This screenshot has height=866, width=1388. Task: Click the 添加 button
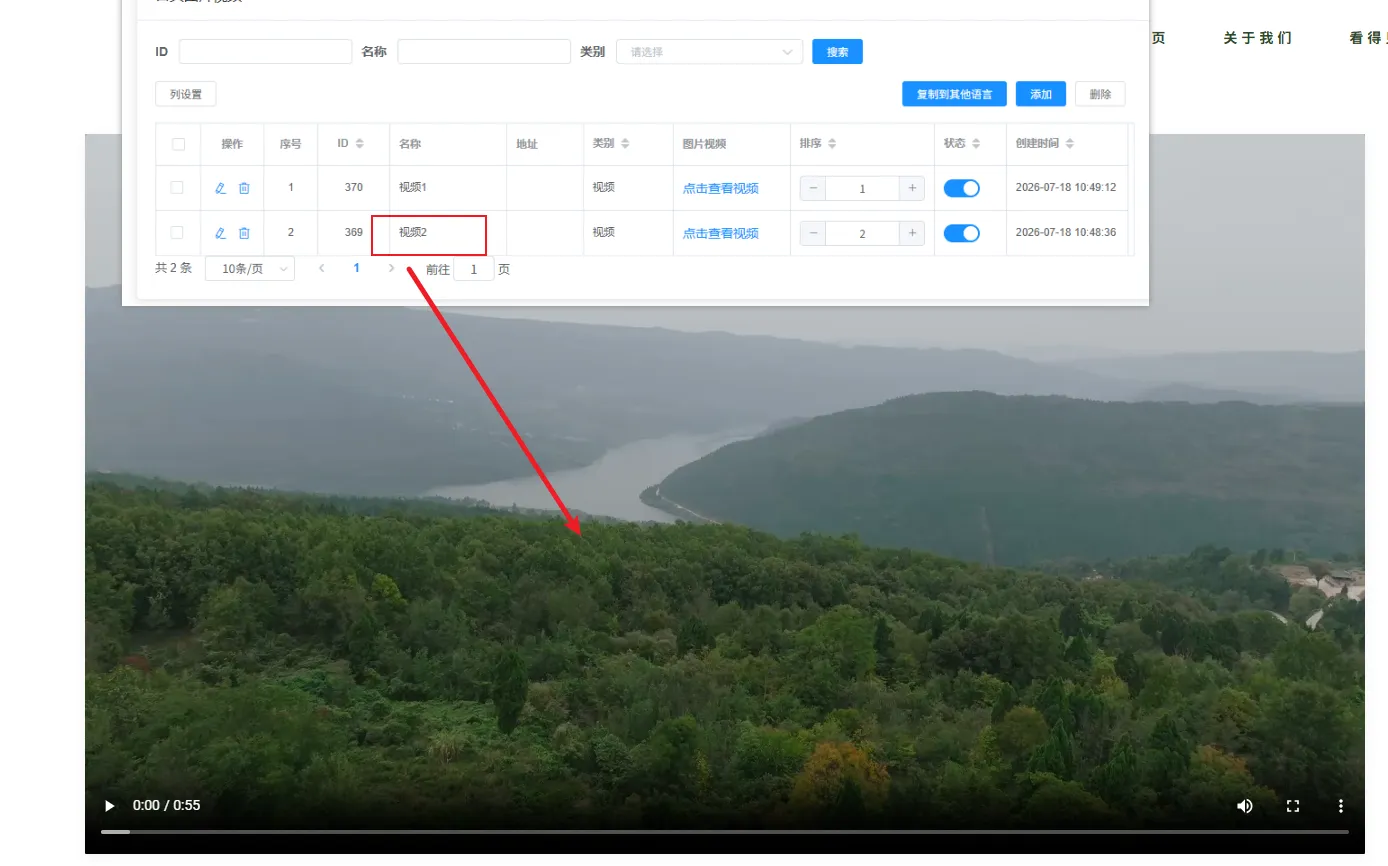coord(1041,94)
